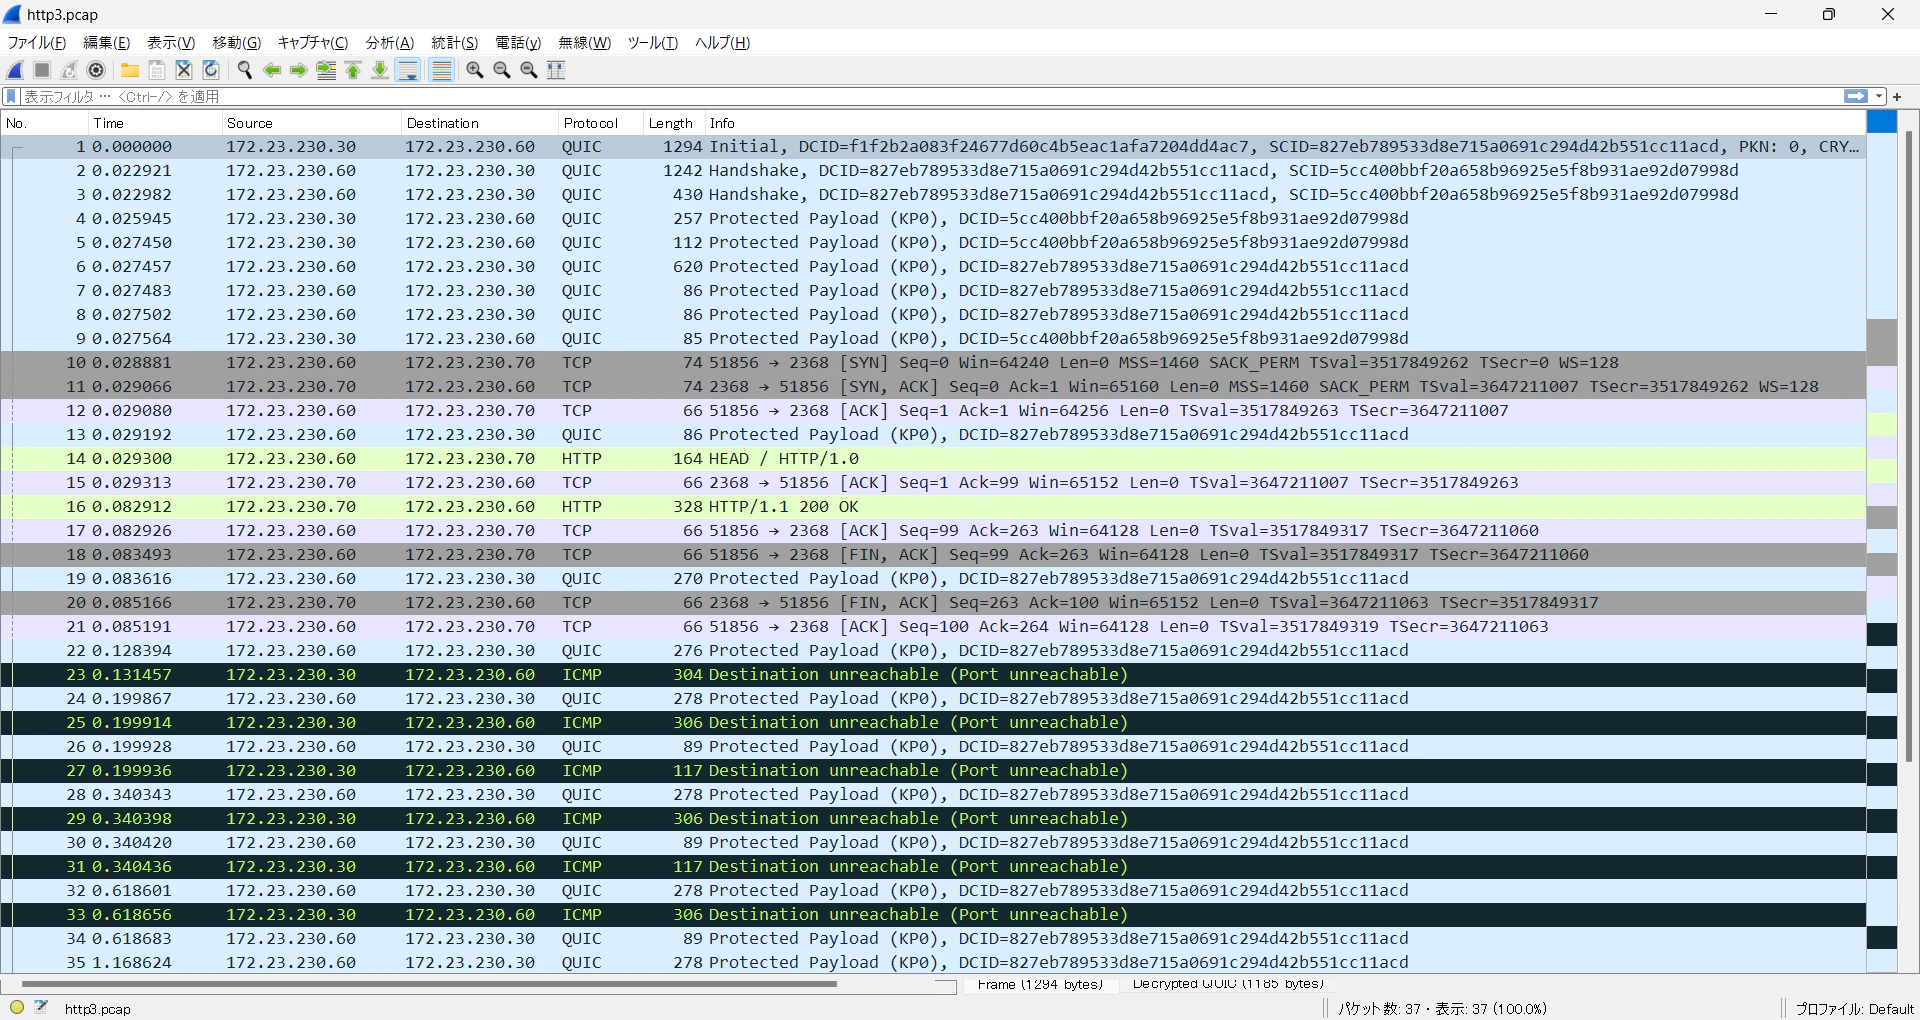The width and height of the screenshot is (1920, 1020).
Task: Find a packet with magnifier icon
Action: pyautogui.click(x=245, y=70)
